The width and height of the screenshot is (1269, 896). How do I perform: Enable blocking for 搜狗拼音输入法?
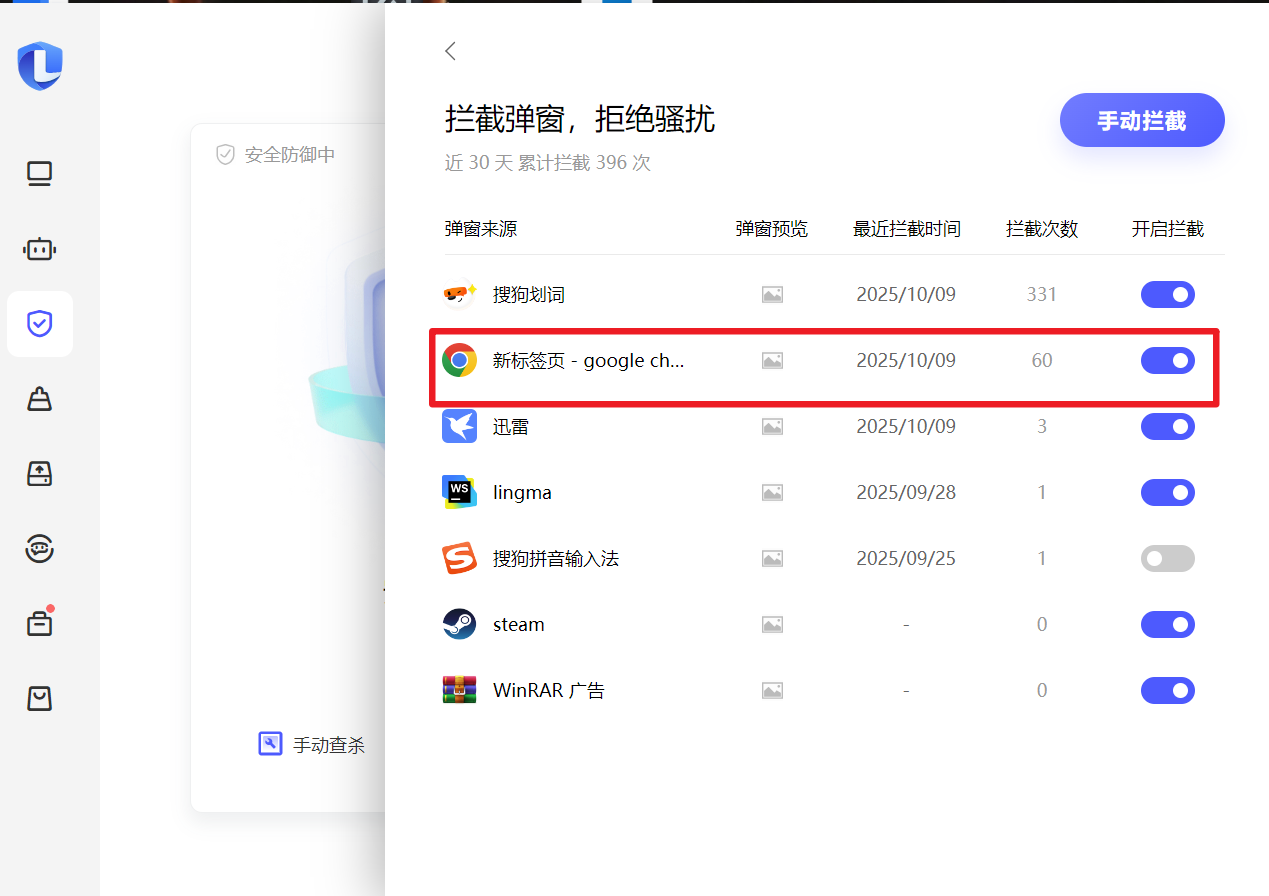coord(1167,558)
